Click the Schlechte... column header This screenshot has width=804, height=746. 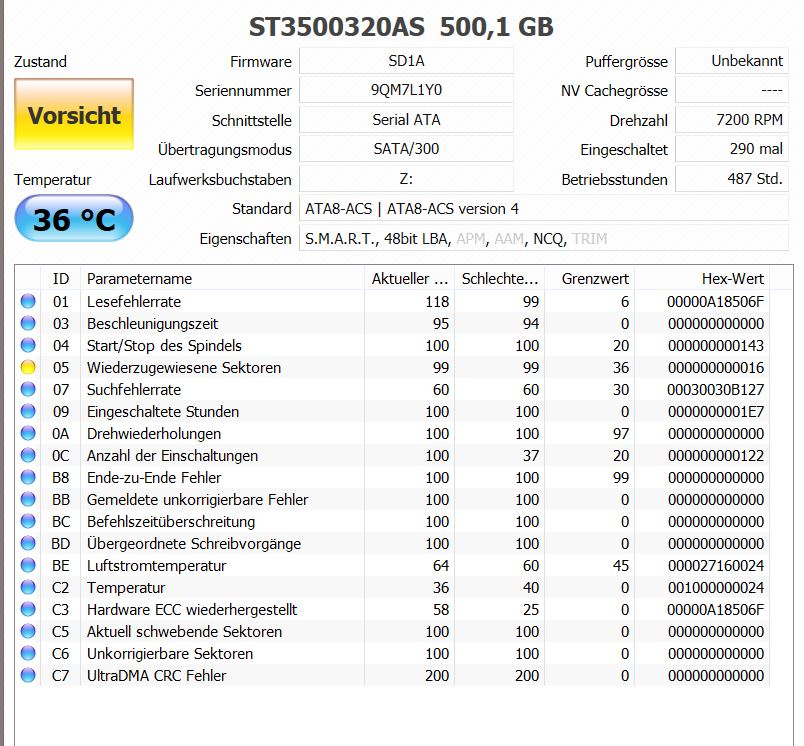pos(499,278)
